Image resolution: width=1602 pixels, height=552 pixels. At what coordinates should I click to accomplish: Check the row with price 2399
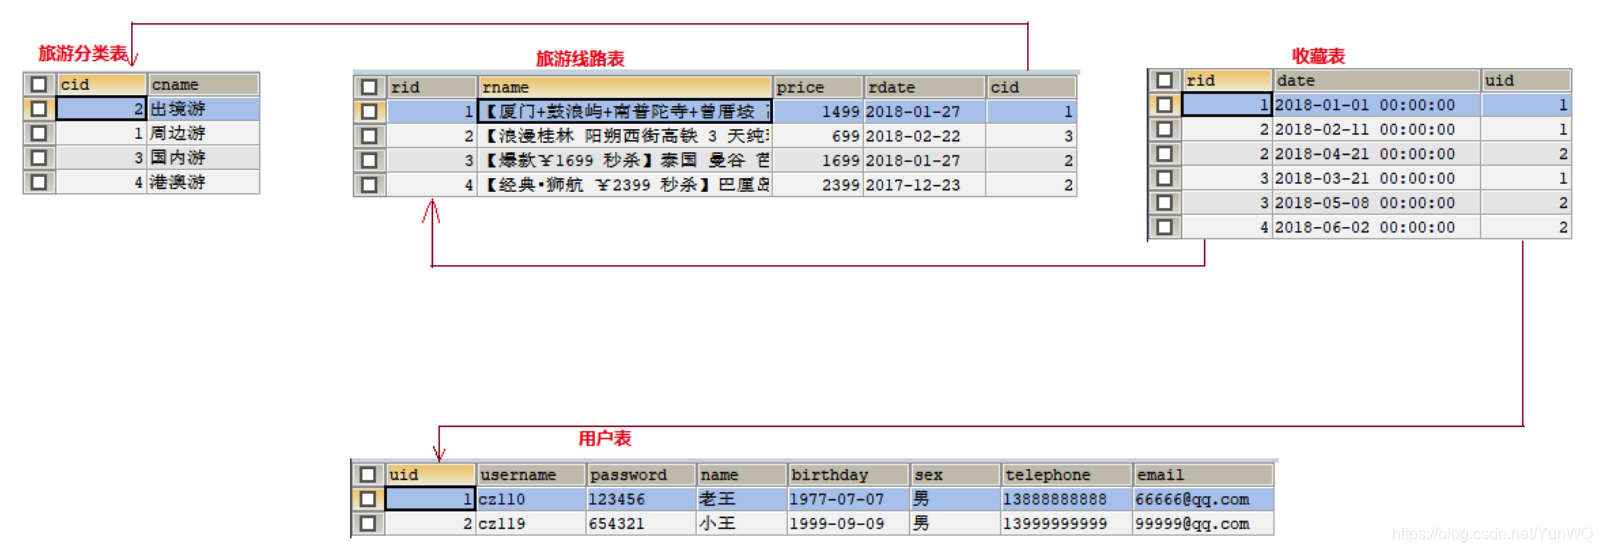click(x=369, y=185)
